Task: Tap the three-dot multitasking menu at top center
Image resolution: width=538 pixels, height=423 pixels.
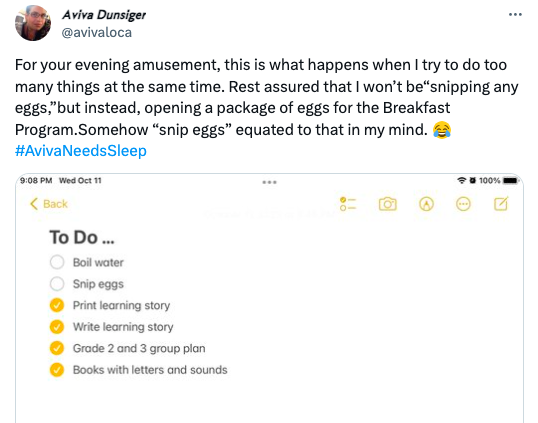Action: click(x=269, y=182)
